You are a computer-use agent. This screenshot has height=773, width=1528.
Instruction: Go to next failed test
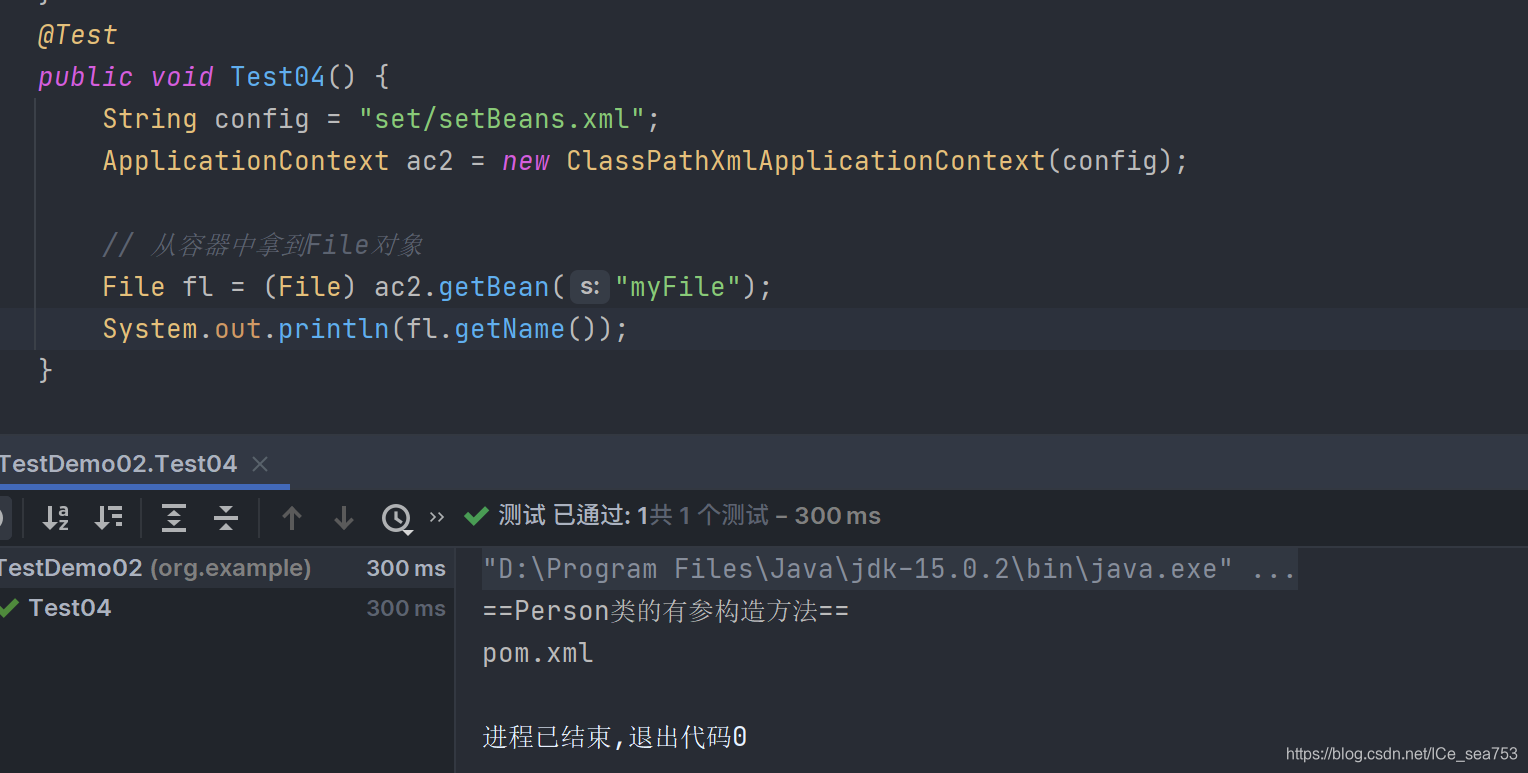[344, 517]
